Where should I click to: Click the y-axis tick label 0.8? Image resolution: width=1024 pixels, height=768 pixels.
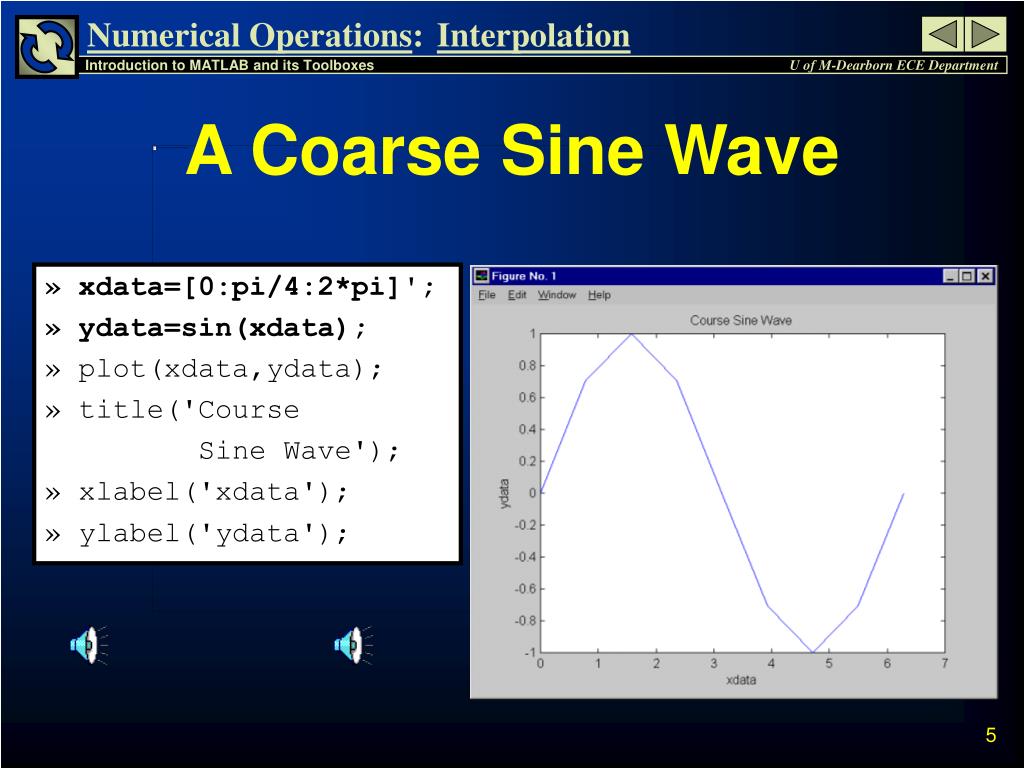527,366
